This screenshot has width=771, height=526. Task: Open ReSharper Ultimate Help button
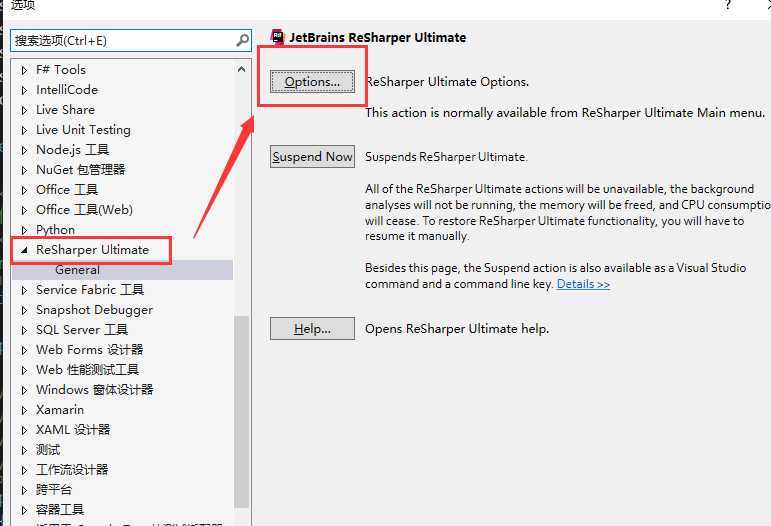tap(312, 328)
